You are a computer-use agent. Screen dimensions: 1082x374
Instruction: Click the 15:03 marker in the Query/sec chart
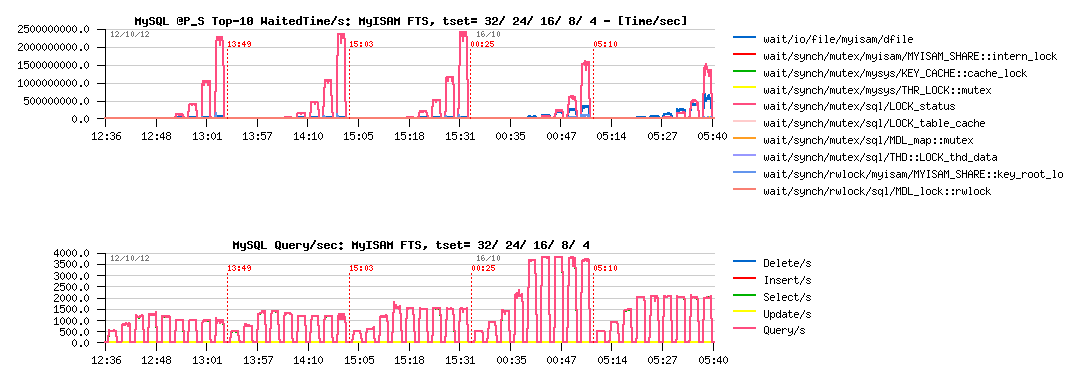tap(361, 268)
